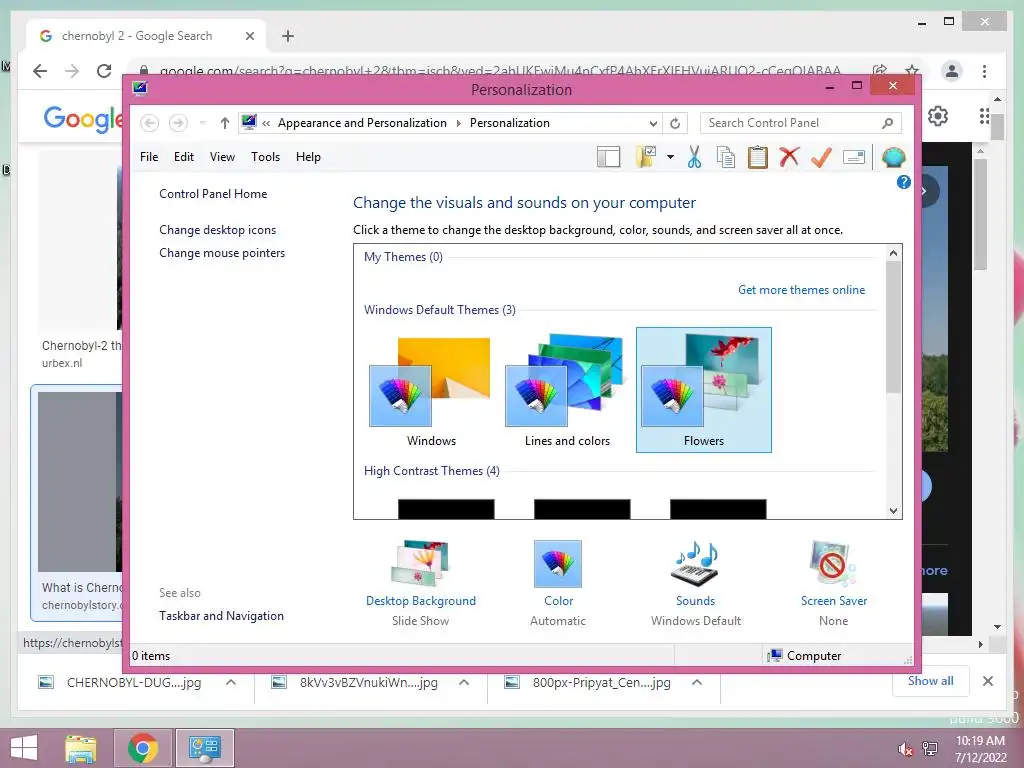Image resolution: width=1024 pixels, height=768 pixels.
Task: Click the muted volume tray icon
Action: click(905, 749)
